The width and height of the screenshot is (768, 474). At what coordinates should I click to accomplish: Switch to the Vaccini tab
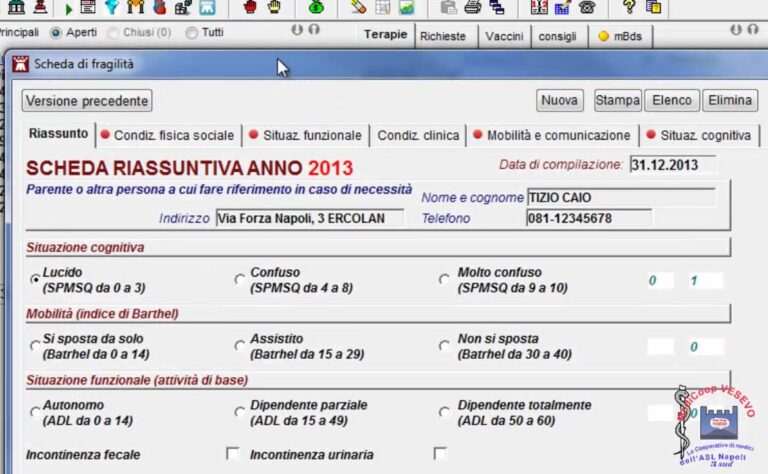click(504, 36)
